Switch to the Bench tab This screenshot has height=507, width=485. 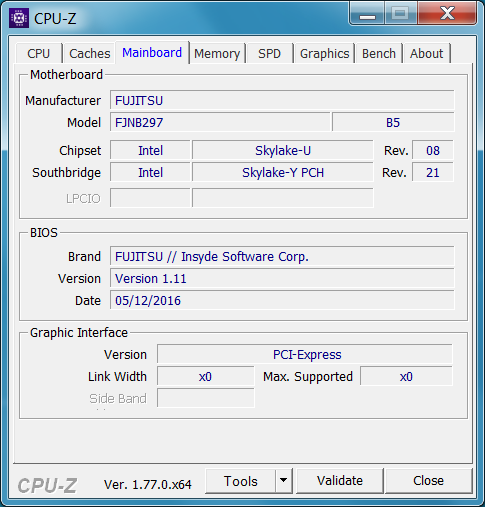[x=379, y=53]
